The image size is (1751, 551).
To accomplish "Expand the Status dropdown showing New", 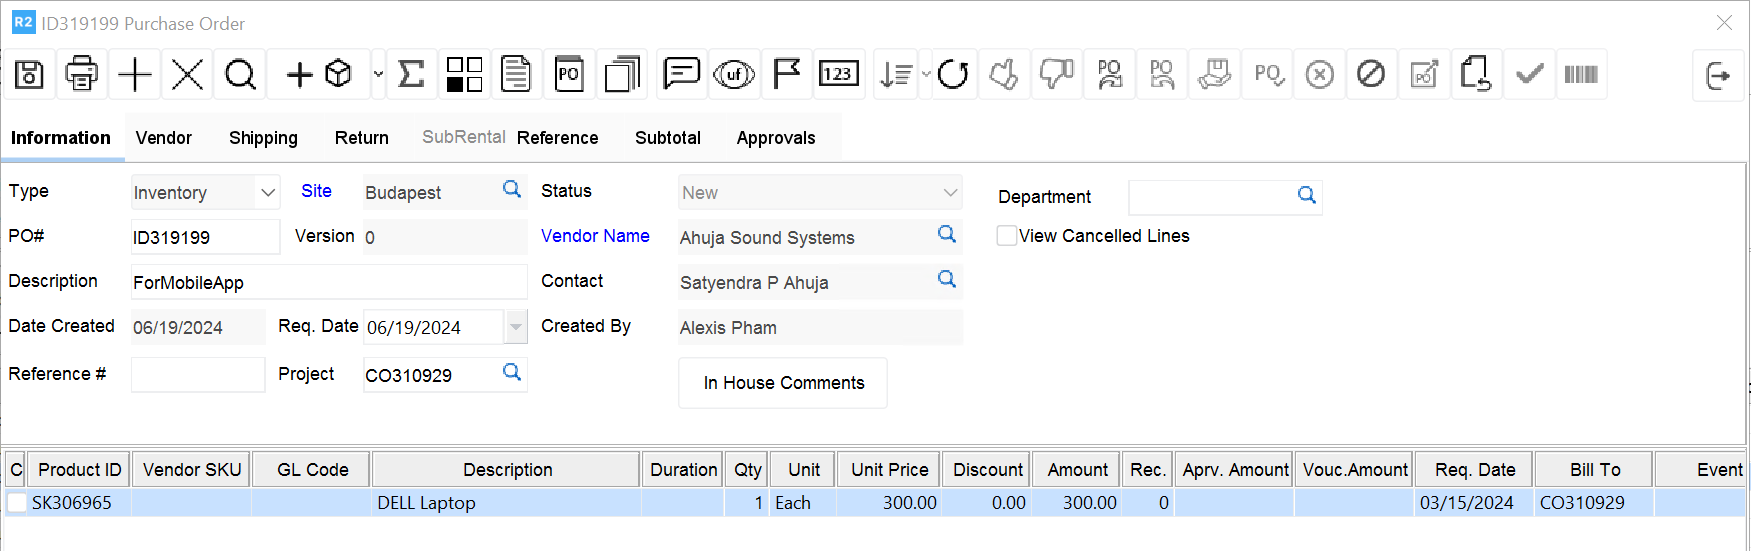I will coord(949,192).
